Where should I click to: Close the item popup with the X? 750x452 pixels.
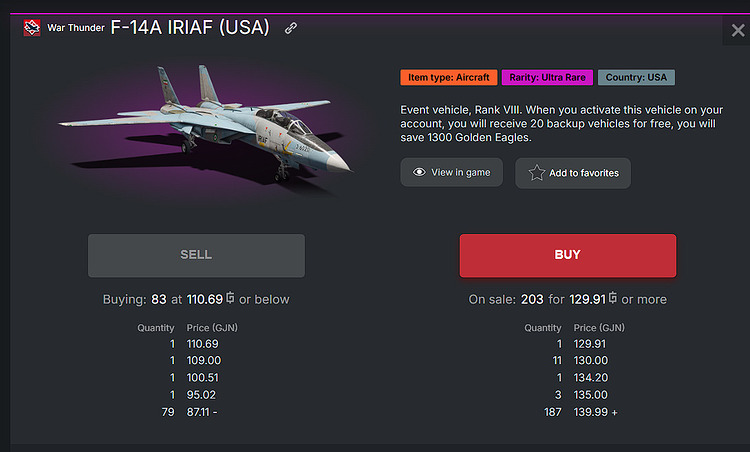click(x=738, y=31)
